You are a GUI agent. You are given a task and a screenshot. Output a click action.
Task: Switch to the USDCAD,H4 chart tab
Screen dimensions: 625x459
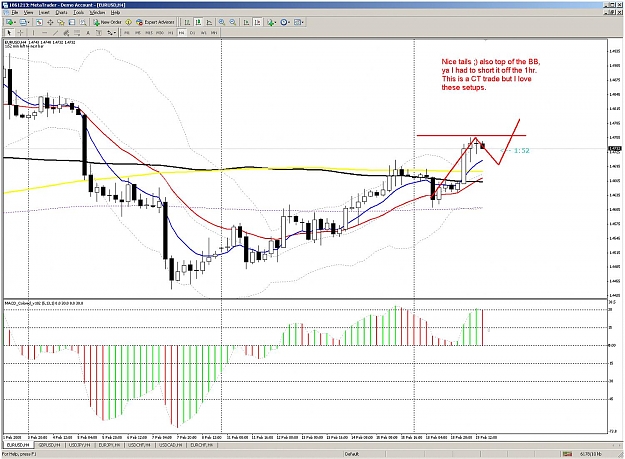click(x=171, y=445)
